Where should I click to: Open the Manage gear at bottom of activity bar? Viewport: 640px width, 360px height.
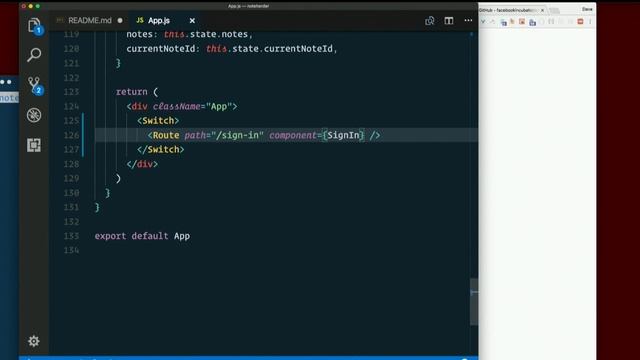click(x=33, y=341)
